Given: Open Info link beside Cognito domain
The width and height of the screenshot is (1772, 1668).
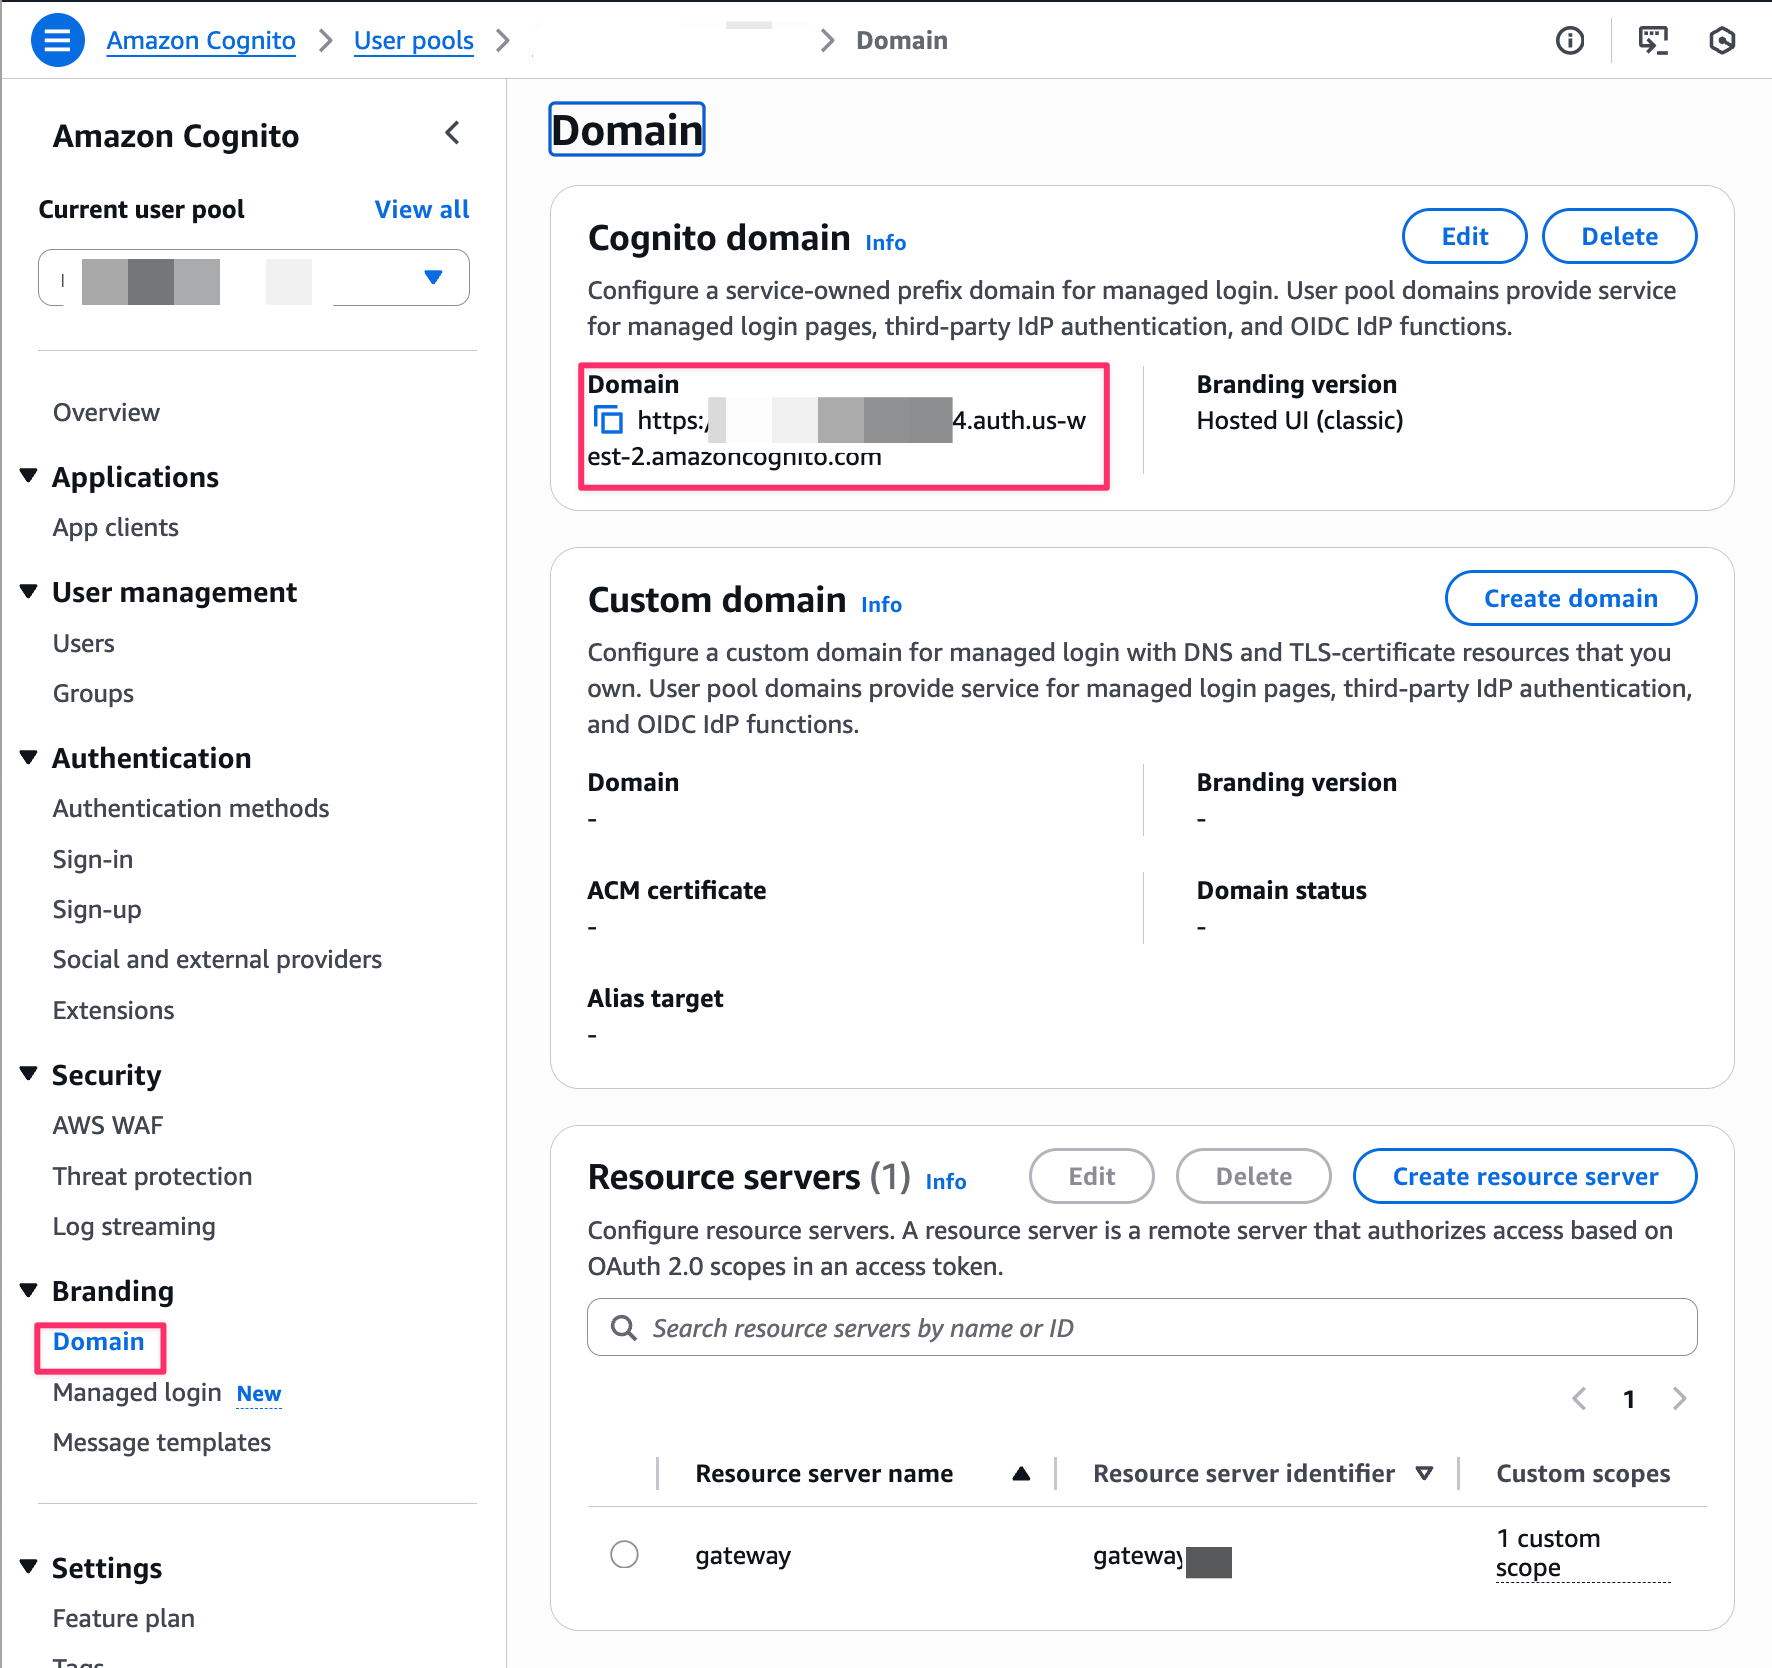Looking at the screenshot, I should point(886,242).
